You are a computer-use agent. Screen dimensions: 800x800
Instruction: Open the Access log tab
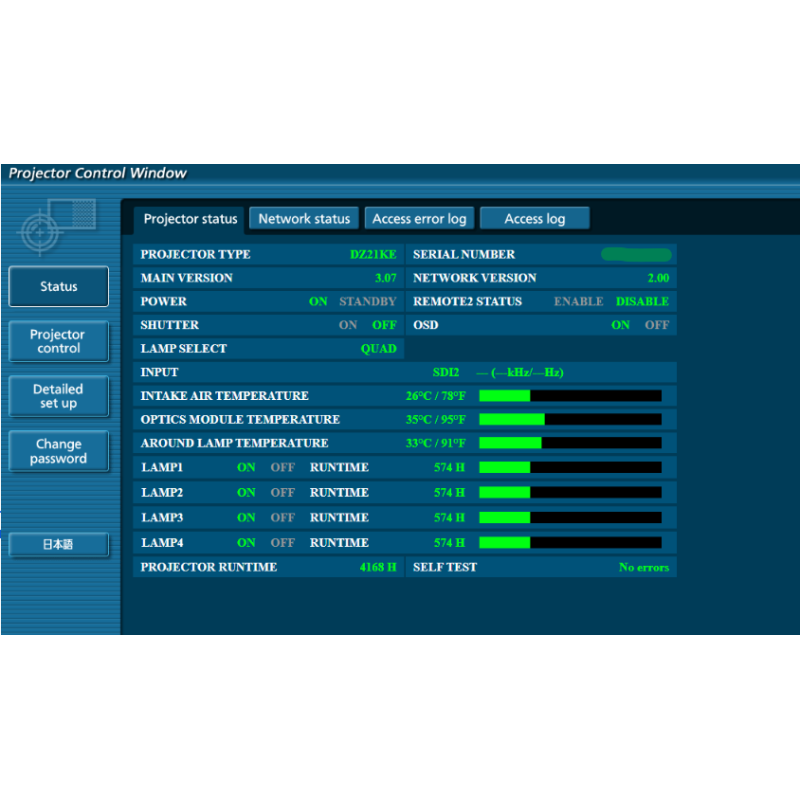pos(535,219)
